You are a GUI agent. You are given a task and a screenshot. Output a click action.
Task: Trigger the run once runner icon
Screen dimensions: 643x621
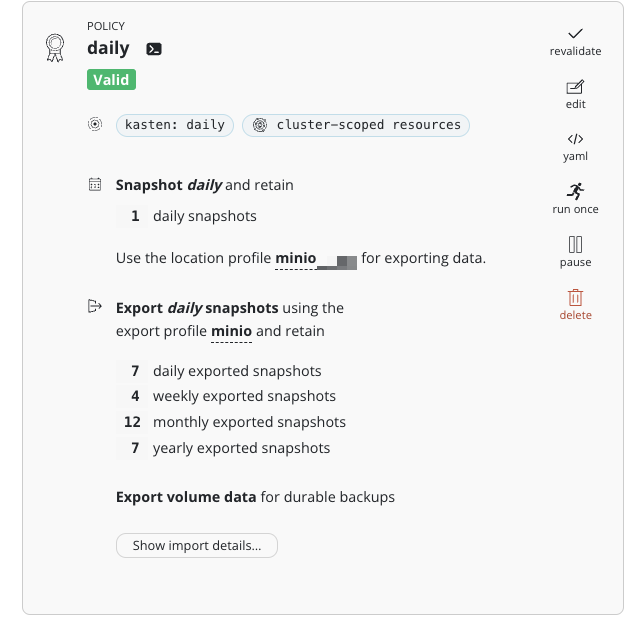pos(575,191)
